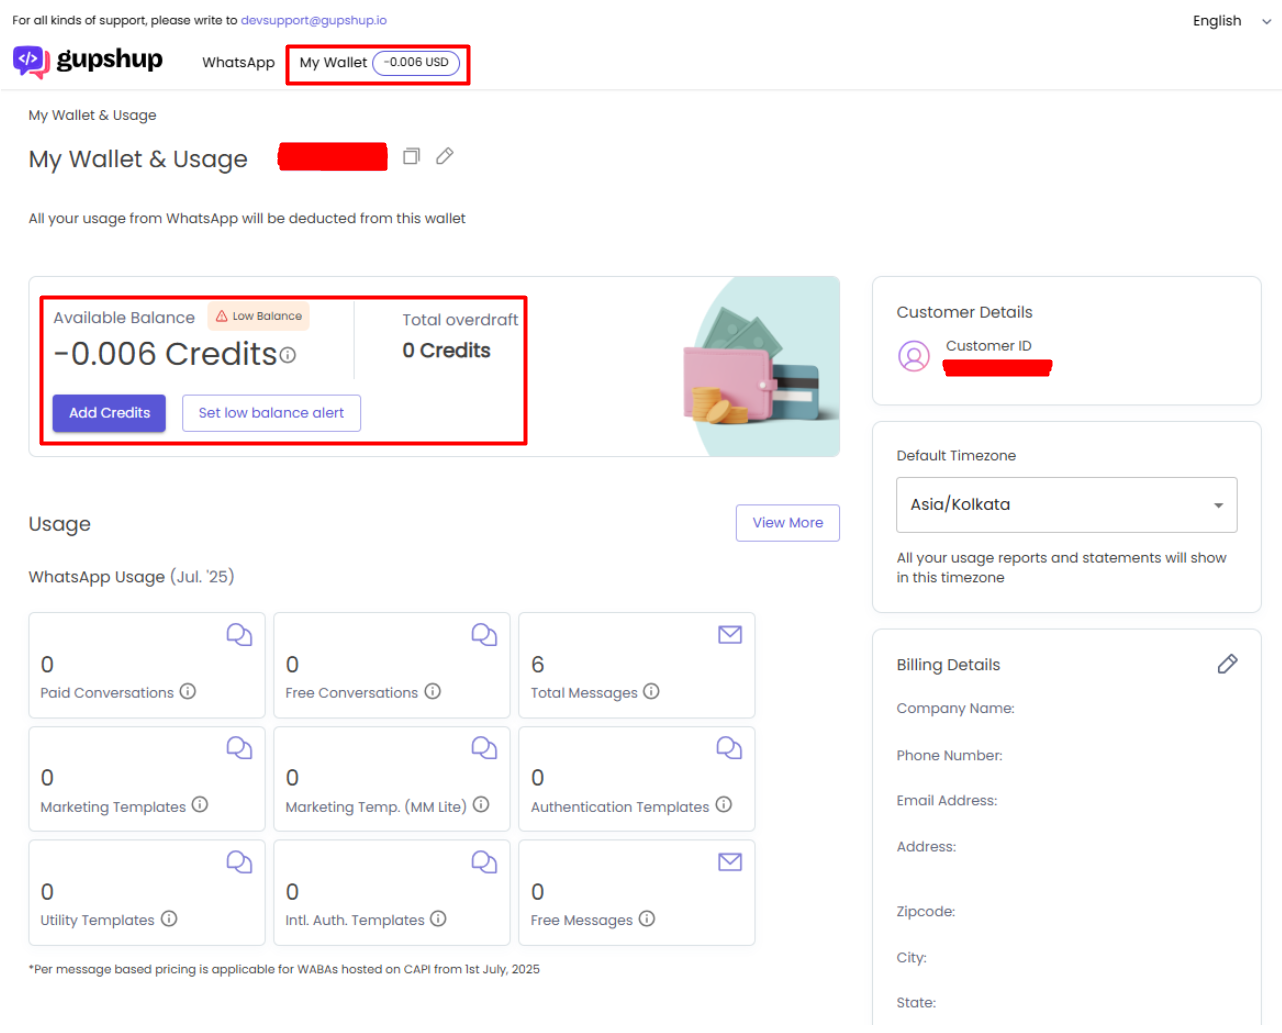Click the Total overdraft label
Screen dimensions: 1282x1033
click(460, 320)
